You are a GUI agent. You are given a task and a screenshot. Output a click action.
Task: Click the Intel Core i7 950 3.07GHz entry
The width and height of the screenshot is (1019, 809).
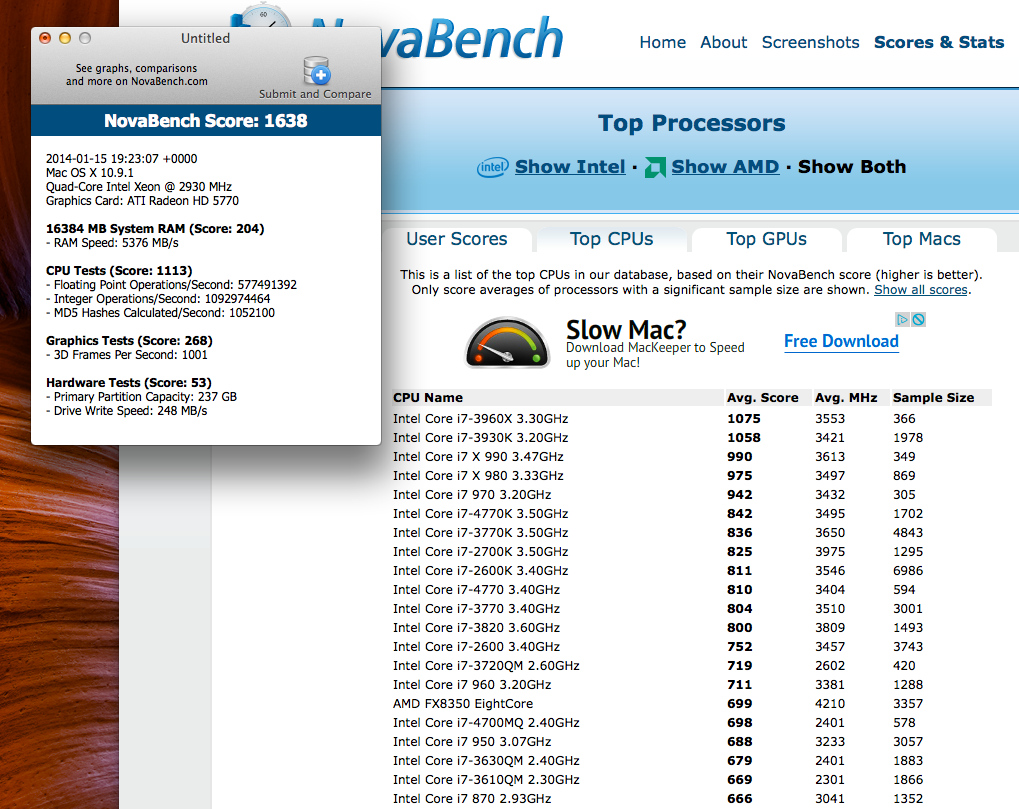coord(472,741)
